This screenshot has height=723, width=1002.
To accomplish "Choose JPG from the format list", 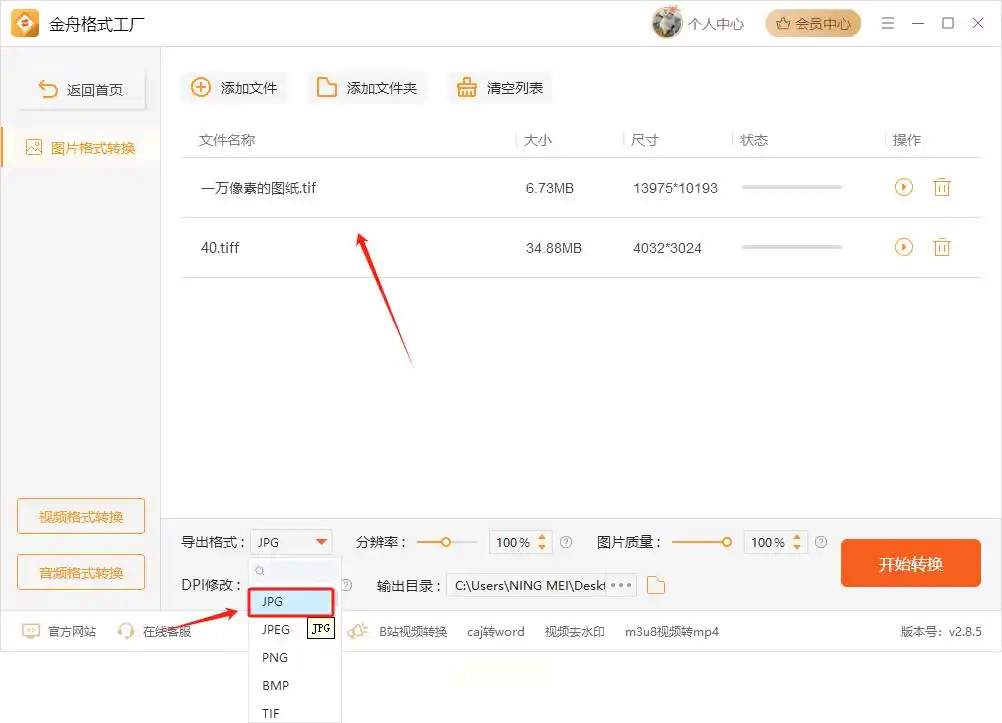I will click(x=291, y=602).
